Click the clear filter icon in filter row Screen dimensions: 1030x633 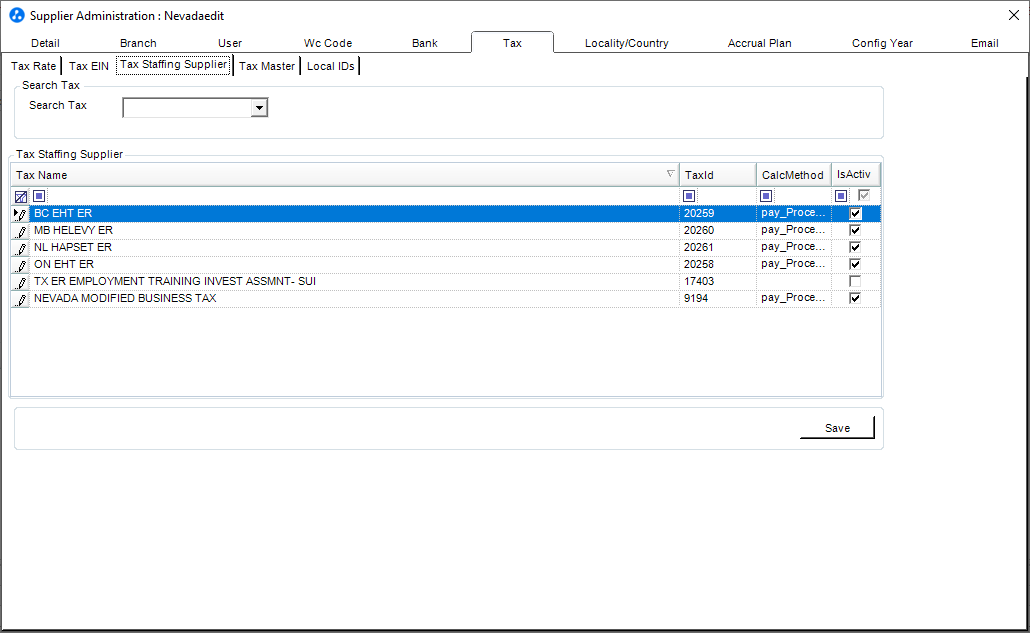[21, 196]
